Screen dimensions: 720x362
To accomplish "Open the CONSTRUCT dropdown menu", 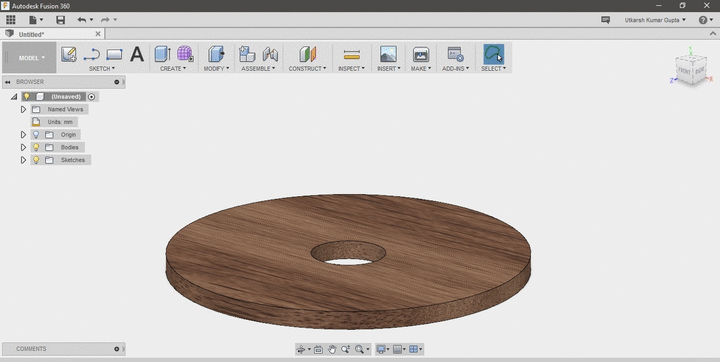I will point(307,68).
